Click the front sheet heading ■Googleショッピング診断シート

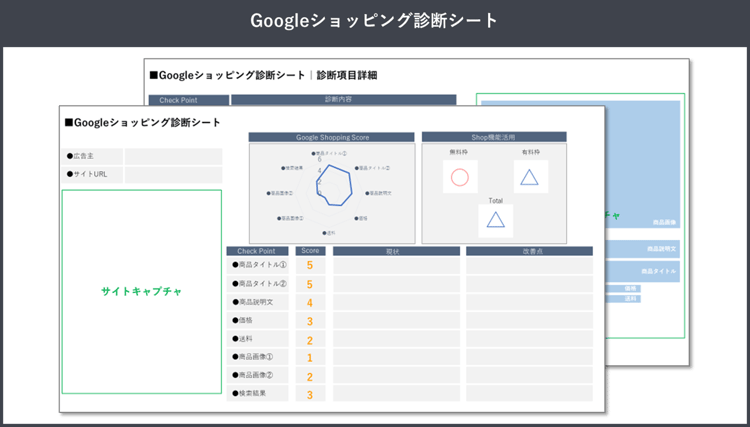(x=143, y=123)
